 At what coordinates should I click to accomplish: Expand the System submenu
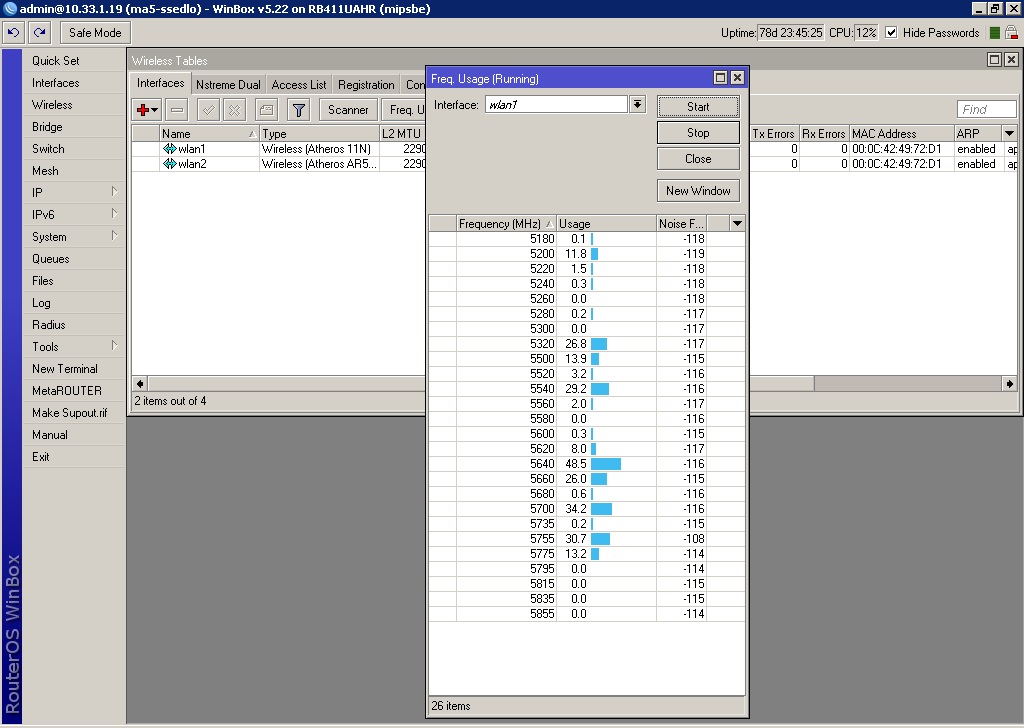coord(72,236)
